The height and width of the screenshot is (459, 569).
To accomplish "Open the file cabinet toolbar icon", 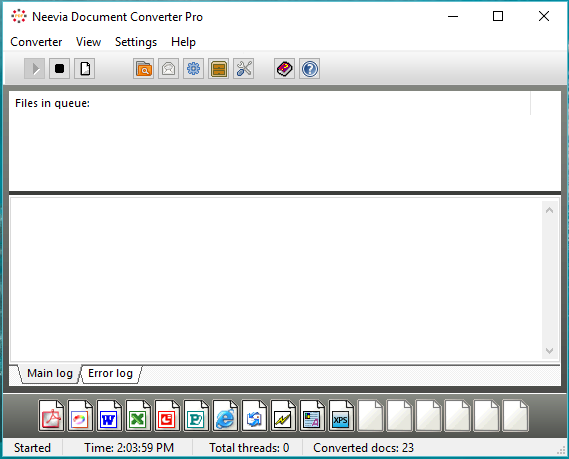I will point(218,69).
